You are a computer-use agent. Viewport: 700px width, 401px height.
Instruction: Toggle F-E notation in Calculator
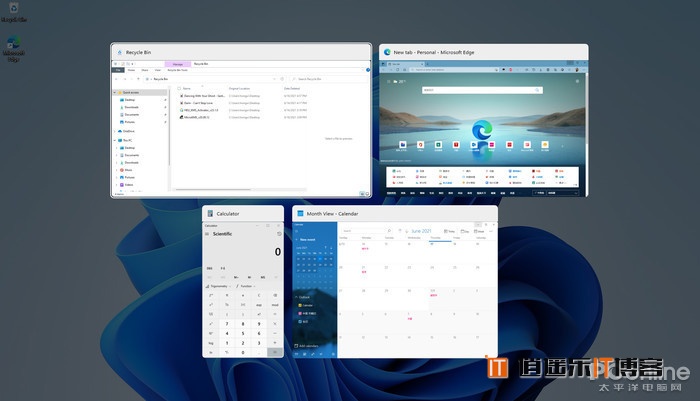223,268
